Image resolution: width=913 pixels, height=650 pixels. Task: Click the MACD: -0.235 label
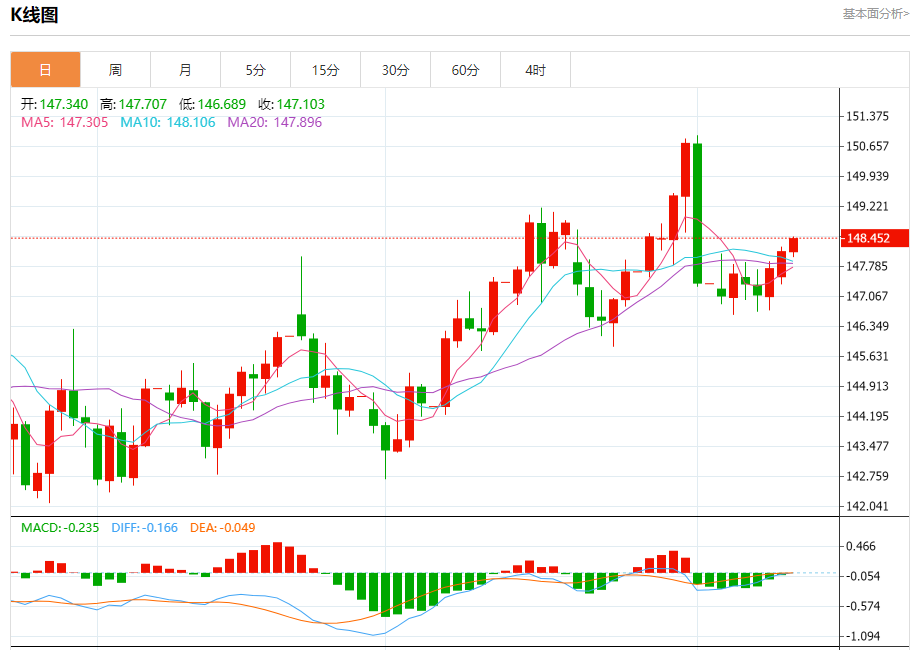pos(60,528)
